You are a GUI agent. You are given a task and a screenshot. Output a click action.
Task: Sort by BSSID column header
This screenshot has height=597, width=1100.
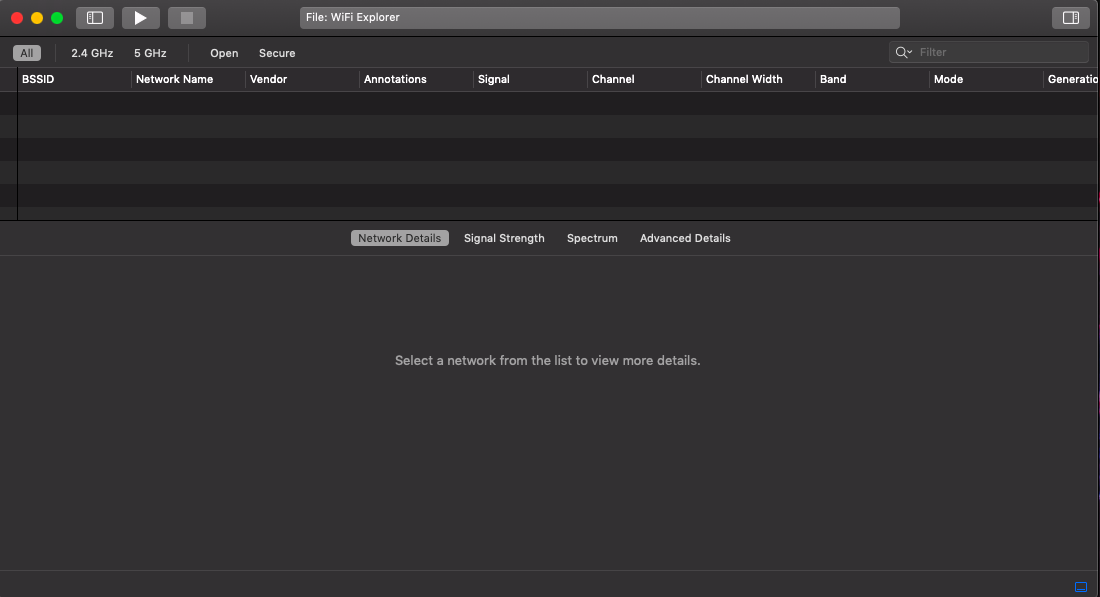(74, 79)
